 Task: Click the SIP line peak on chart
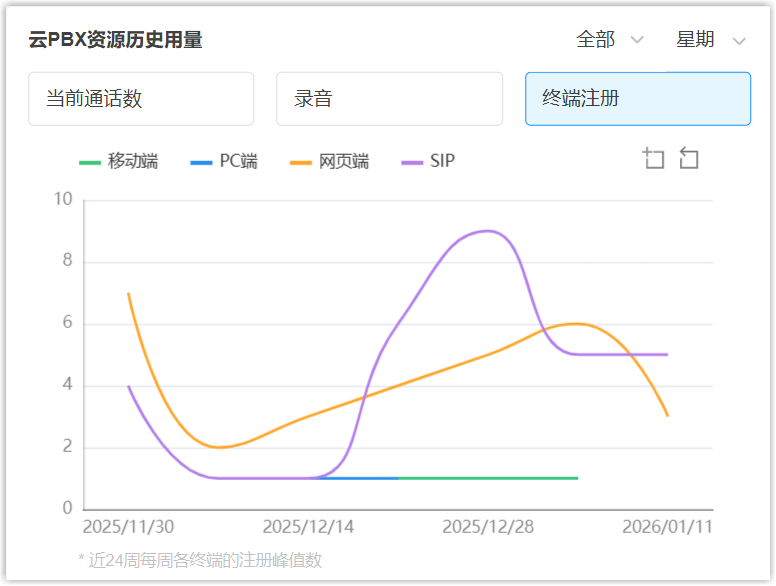pos(488,231)
